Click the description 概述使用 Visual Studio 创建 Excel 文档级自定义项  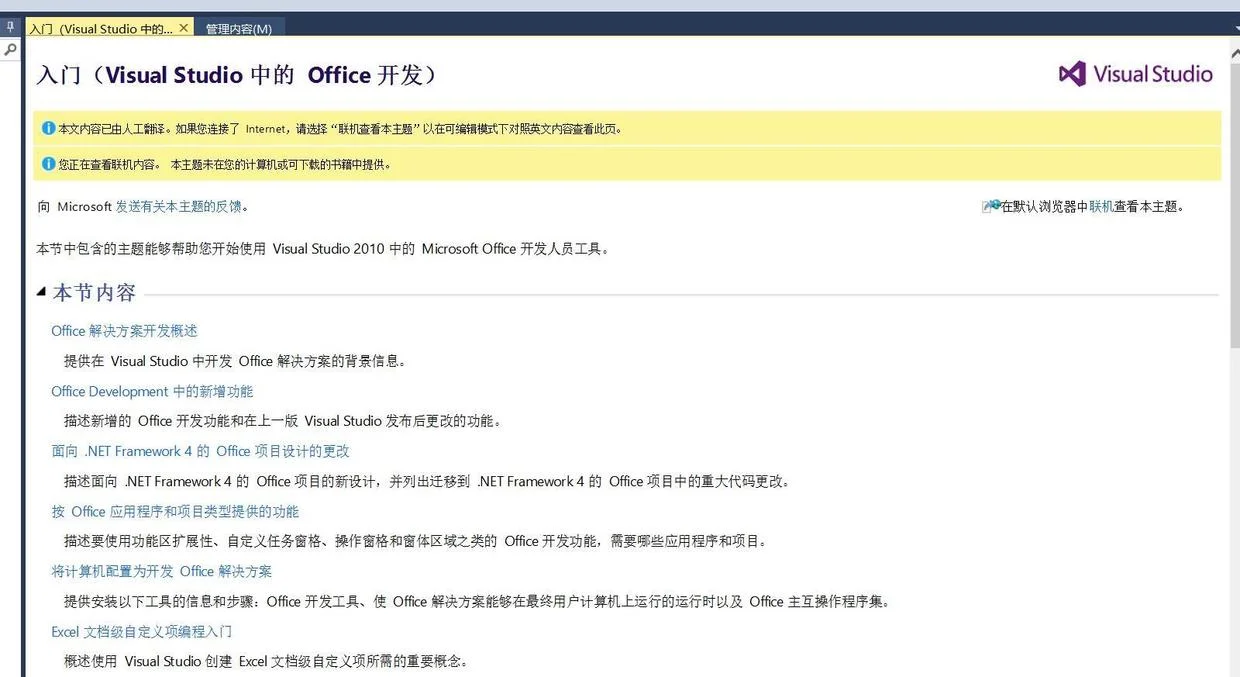point(266,661)
